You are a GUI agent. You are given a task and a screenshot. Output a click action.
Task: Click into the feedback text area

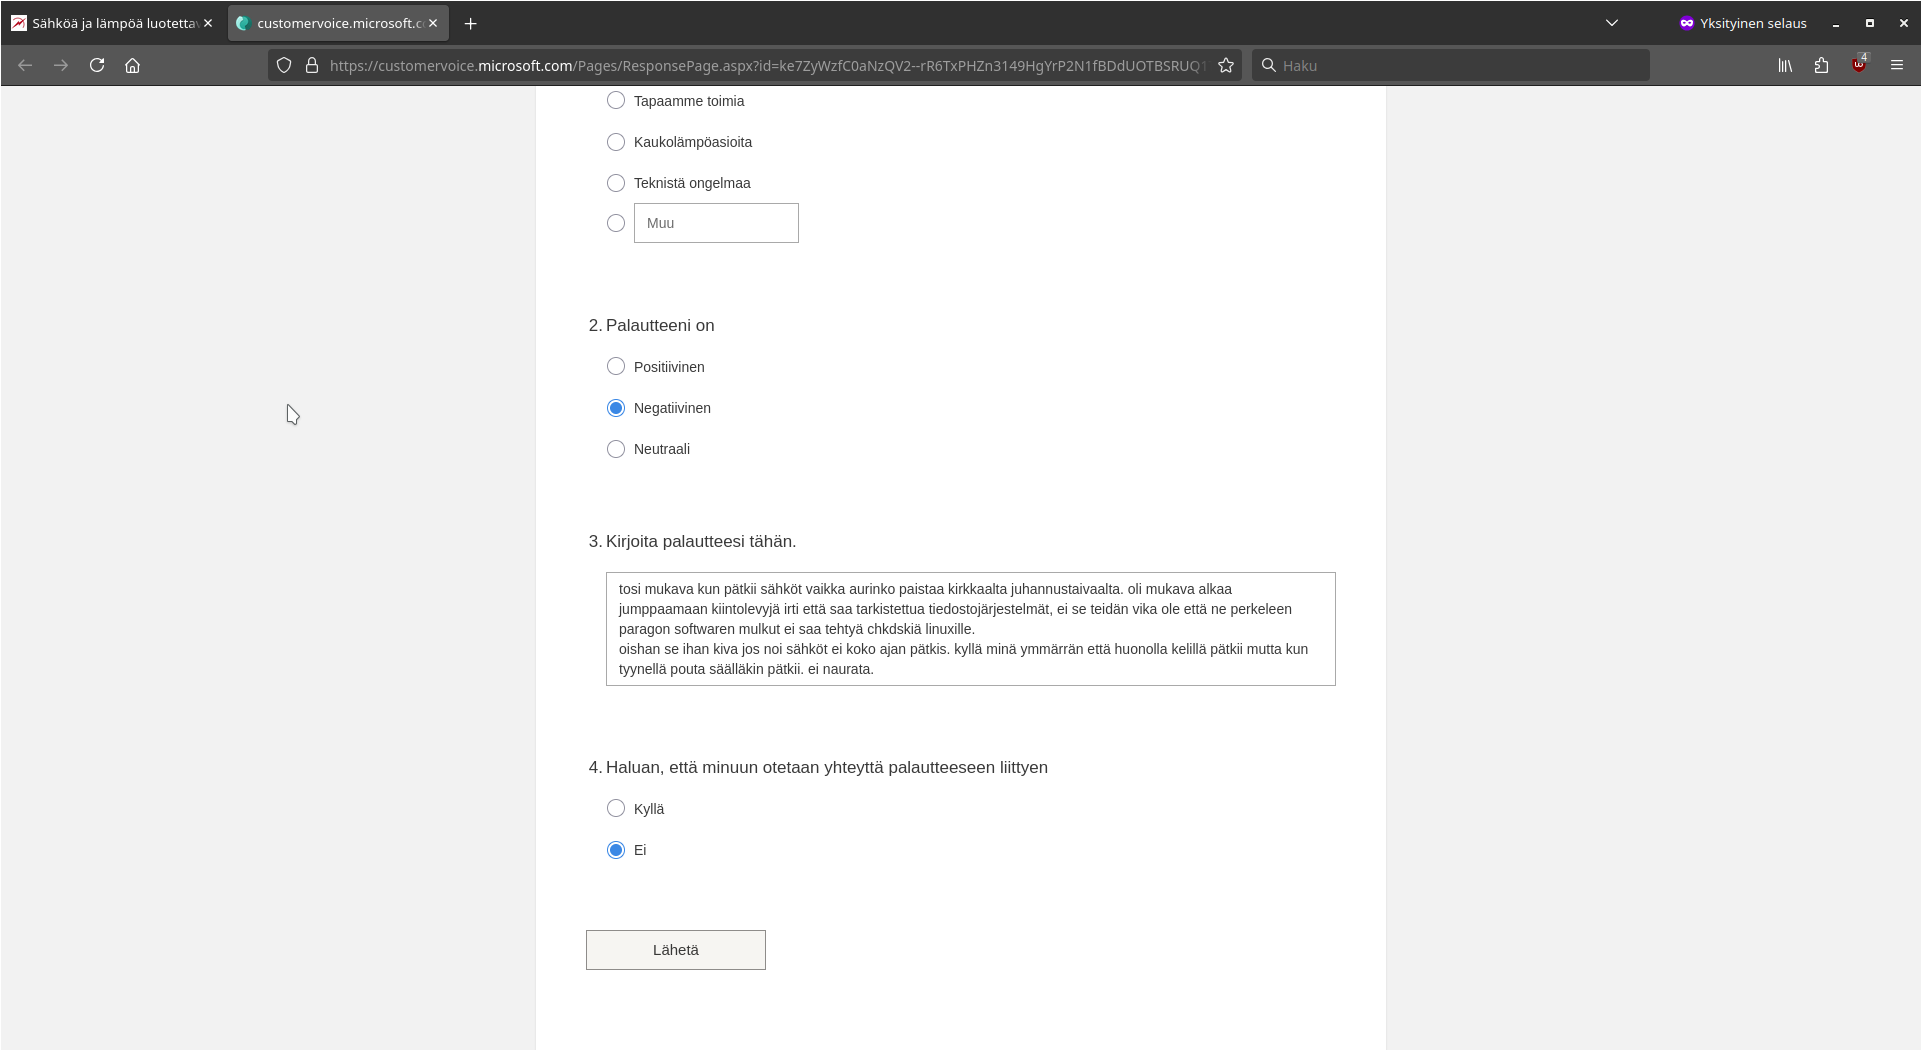click(971, 629)
